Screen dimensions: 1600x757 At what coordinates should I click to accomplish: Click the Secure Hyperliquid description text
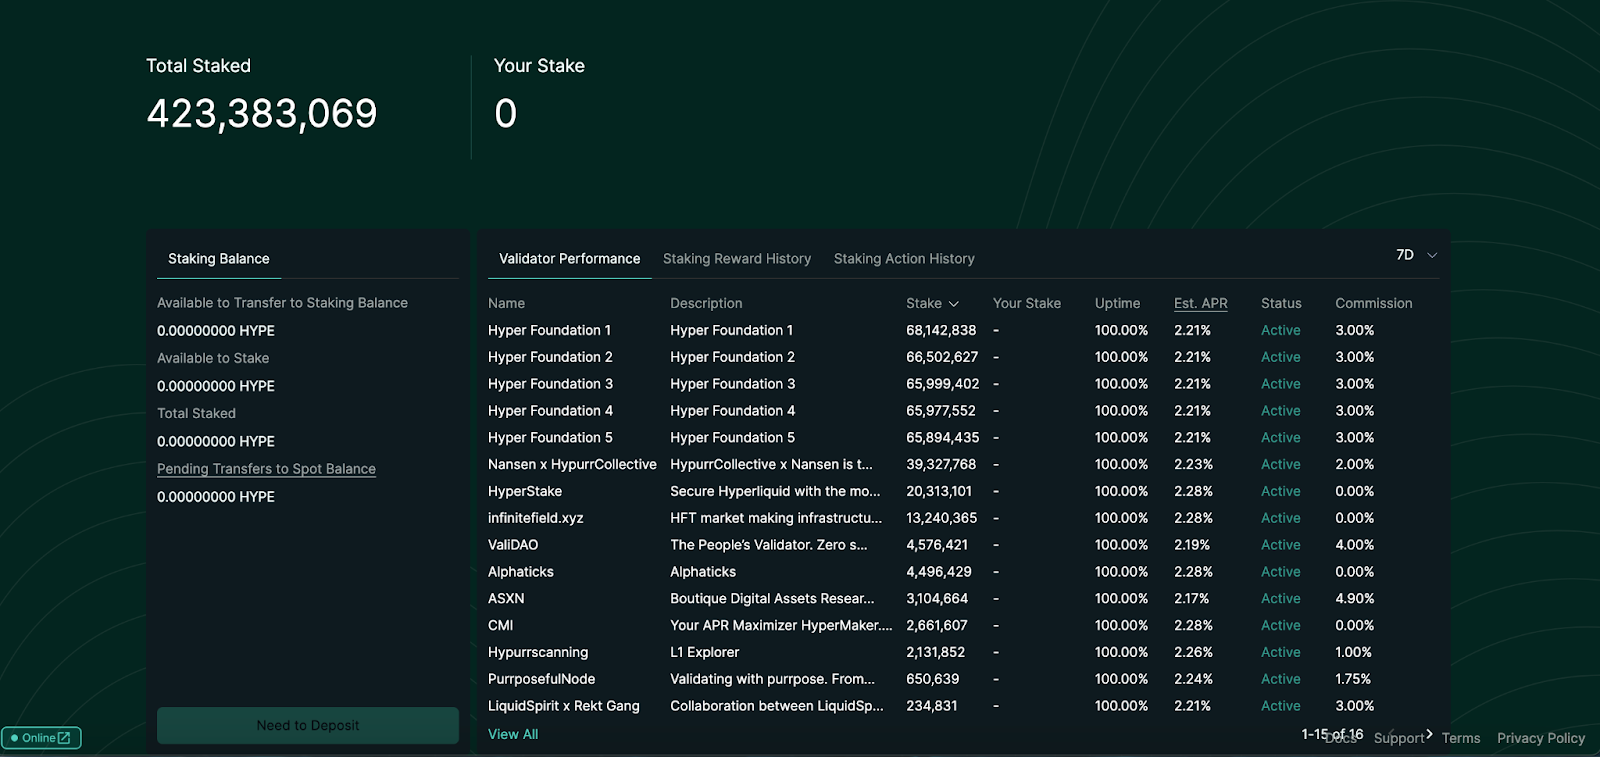pyautogui.click(x=775, y=492)
